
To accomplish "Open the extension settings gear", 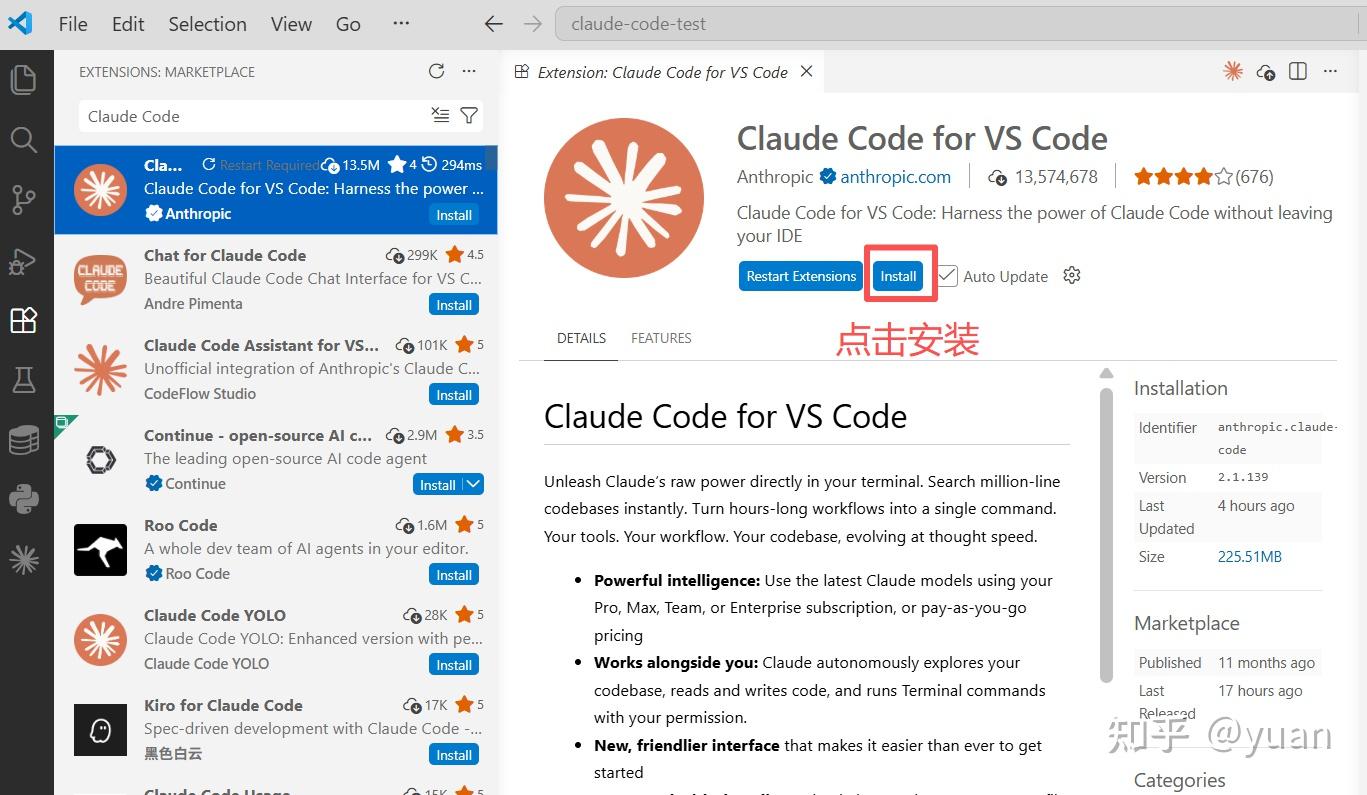I will pos(1072,276).
